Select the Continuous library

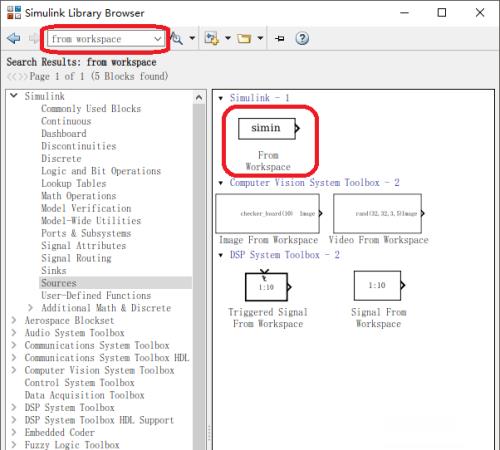66,121
